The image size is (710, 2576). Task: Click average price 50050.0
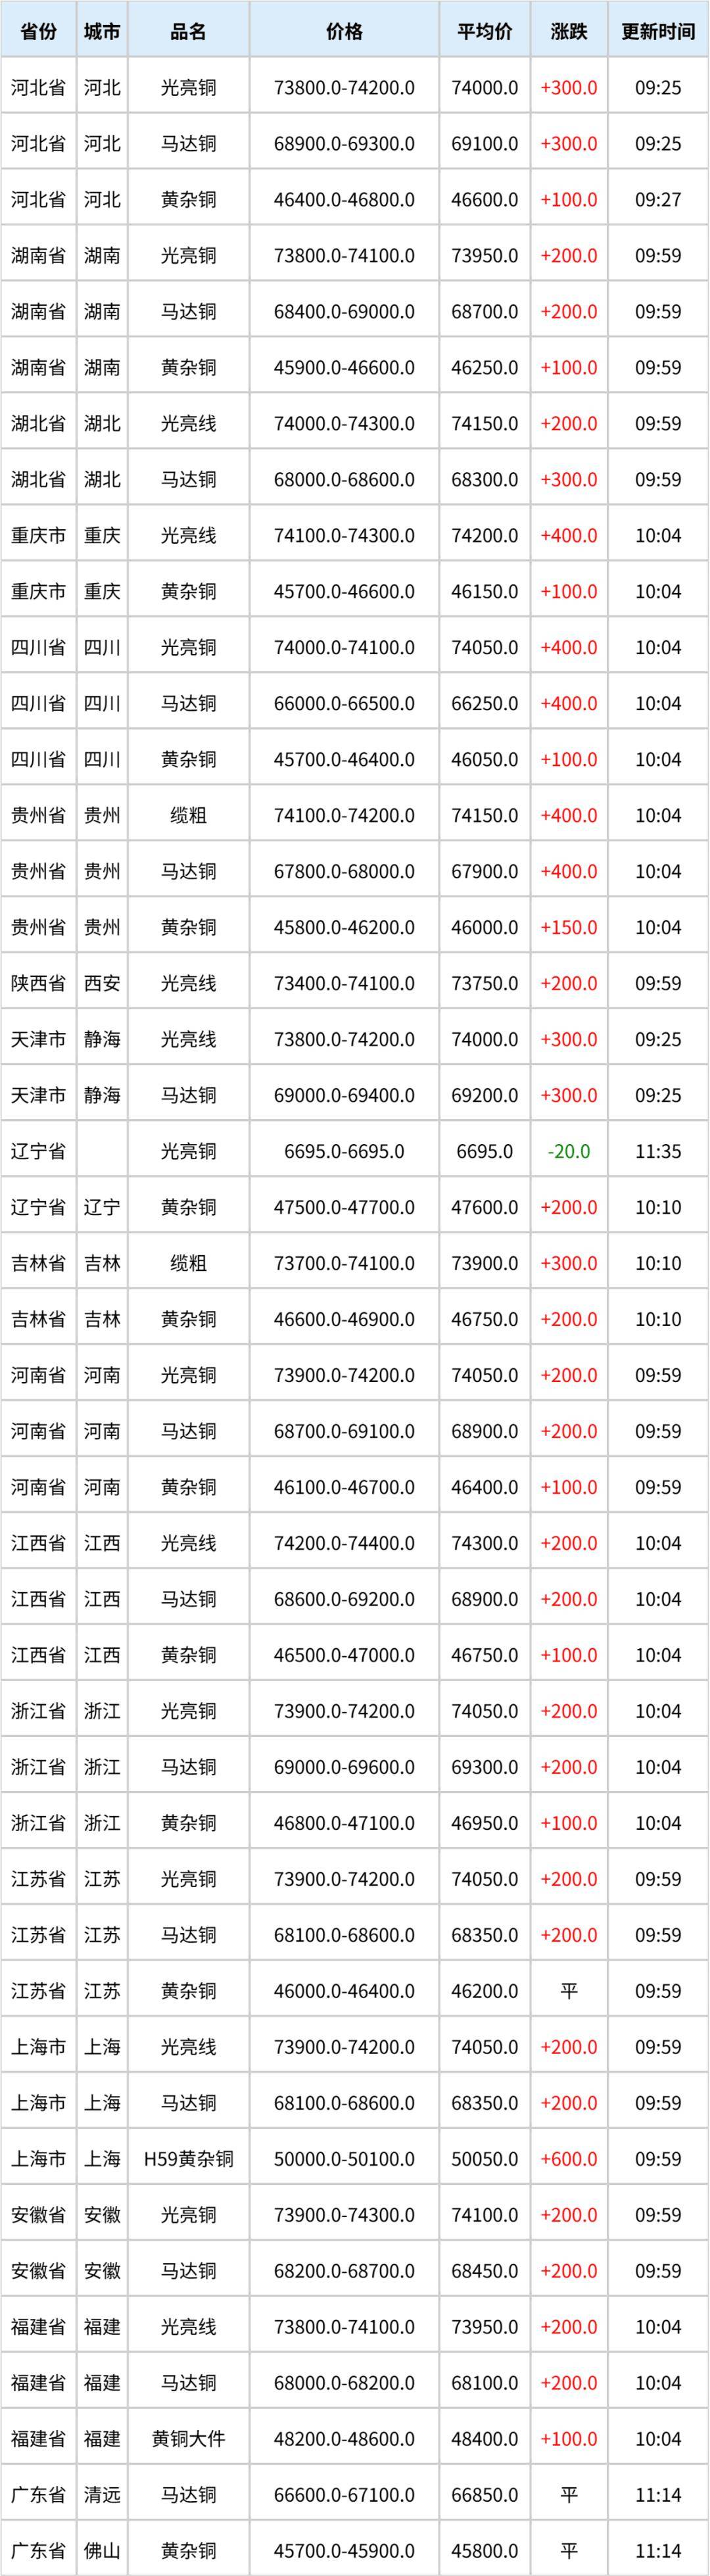pyautogui.click(x=485, y=2160)
